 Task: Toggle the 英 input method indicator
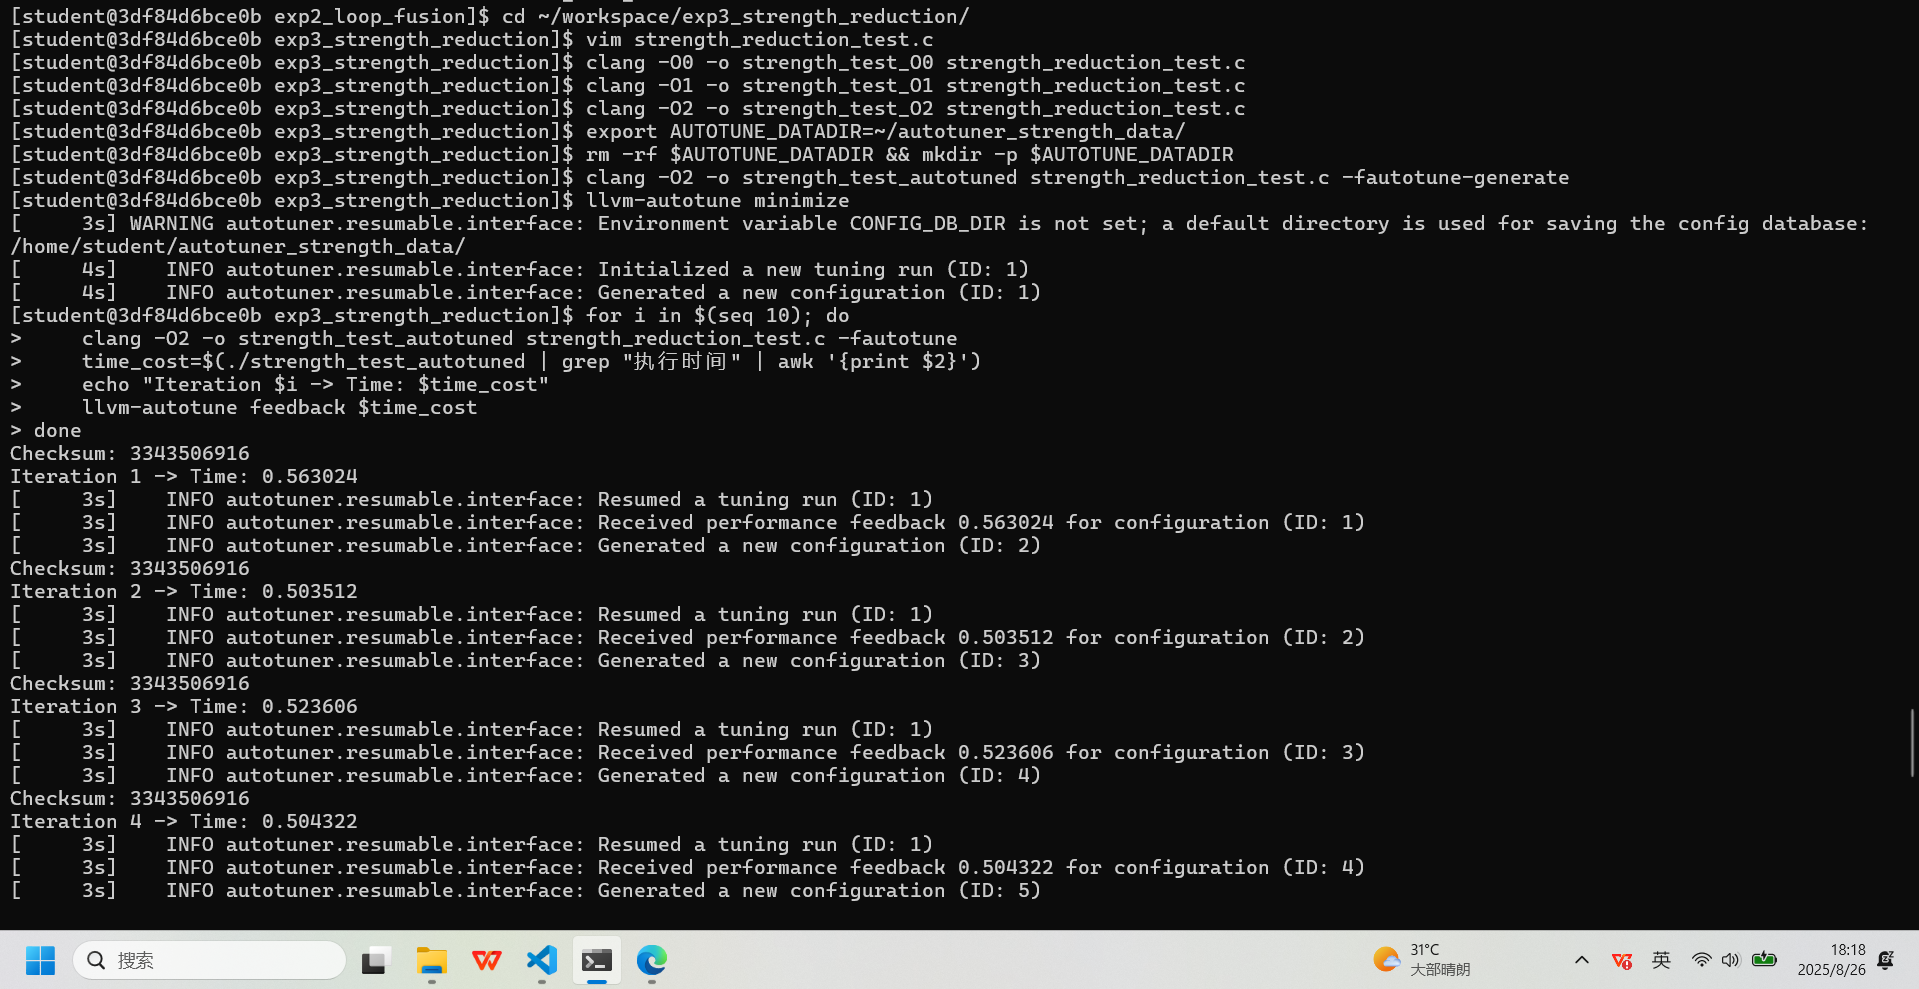[1661, 961]
